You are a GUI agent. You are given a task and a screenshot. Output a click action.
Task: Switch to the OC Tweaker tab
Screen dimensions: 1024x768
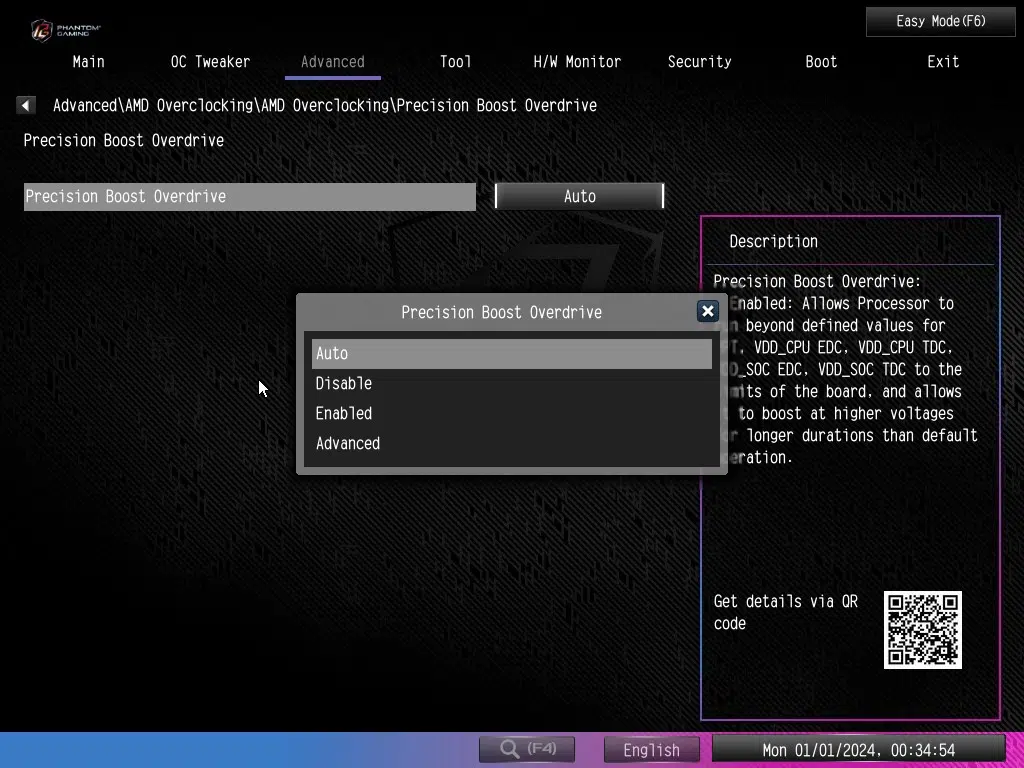(210, 62)
